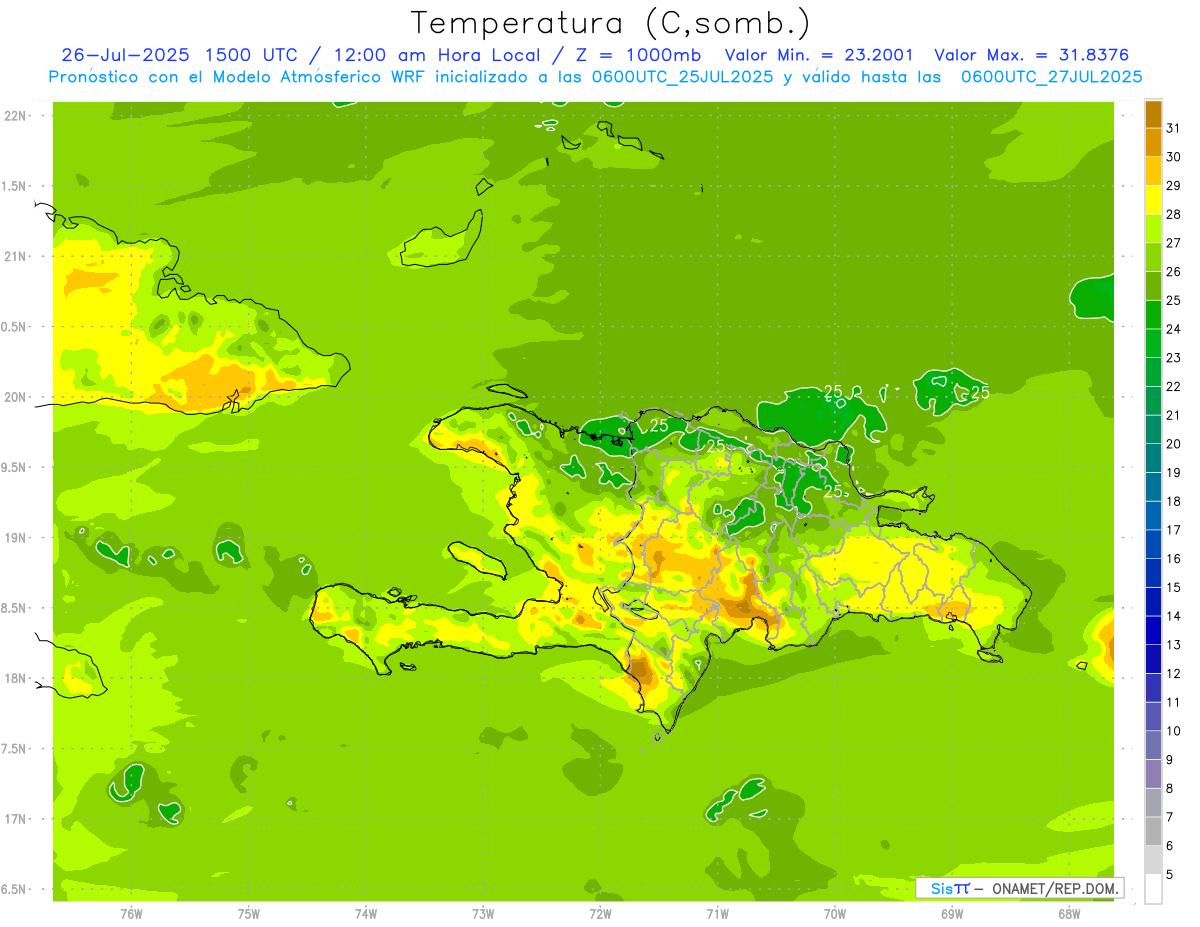This screenshot has height=927, width=1200.
Task: Click legend value 26 on the color scale
Action: (x=1173, y=271)
